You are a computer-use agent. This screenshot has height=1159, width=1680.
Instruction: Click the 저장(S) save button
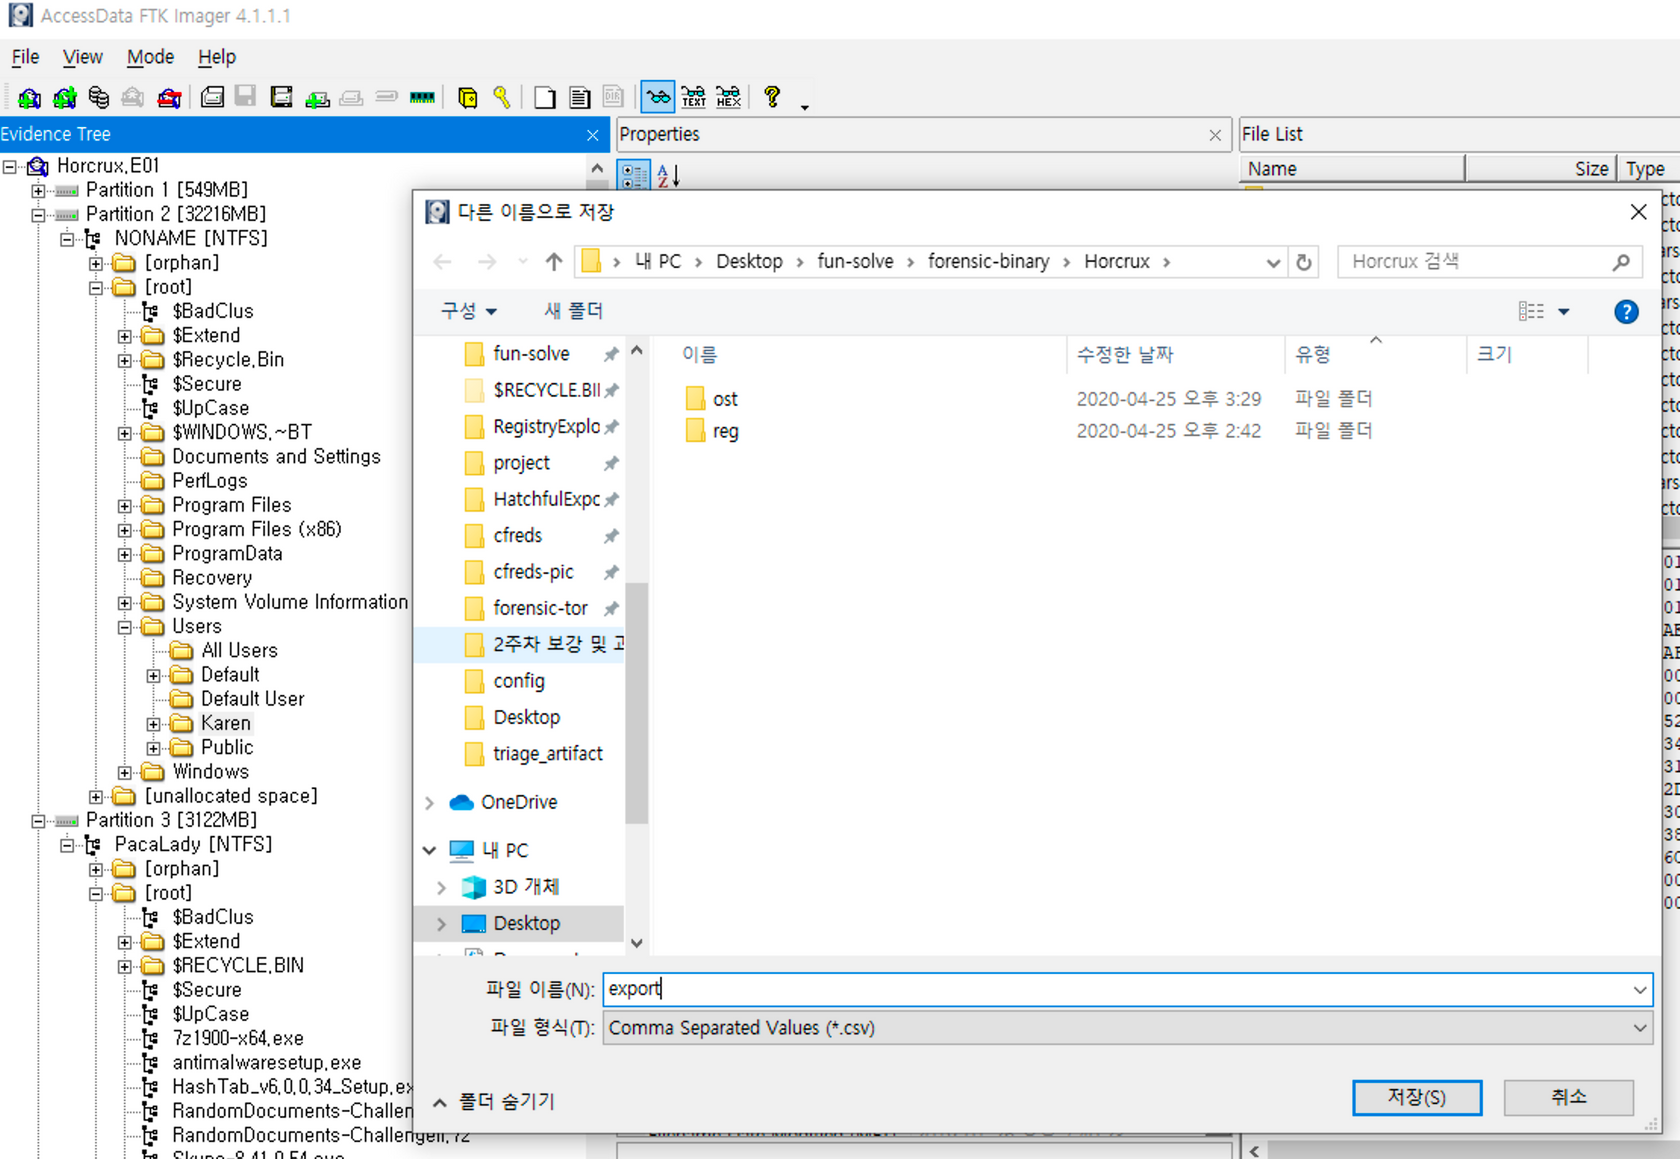click(x=1417, y=1097)
